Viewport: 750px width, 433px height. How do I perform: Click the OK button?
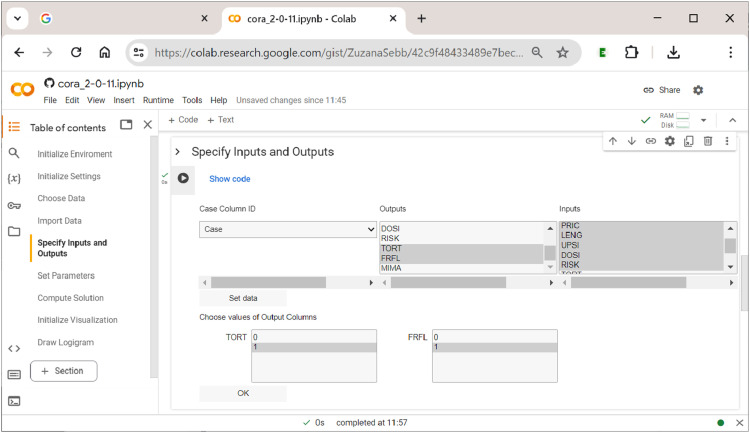[243, 393]
